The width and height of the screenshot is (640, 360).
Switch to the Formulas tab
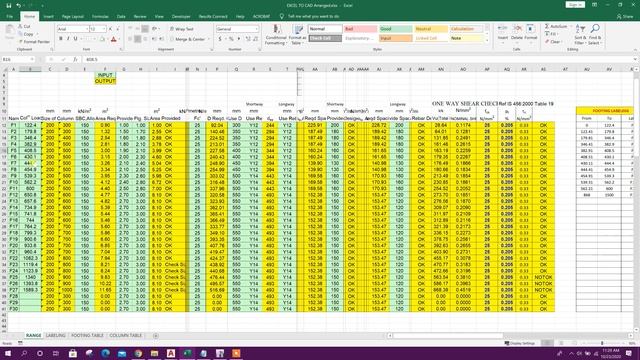coord(100,16)
